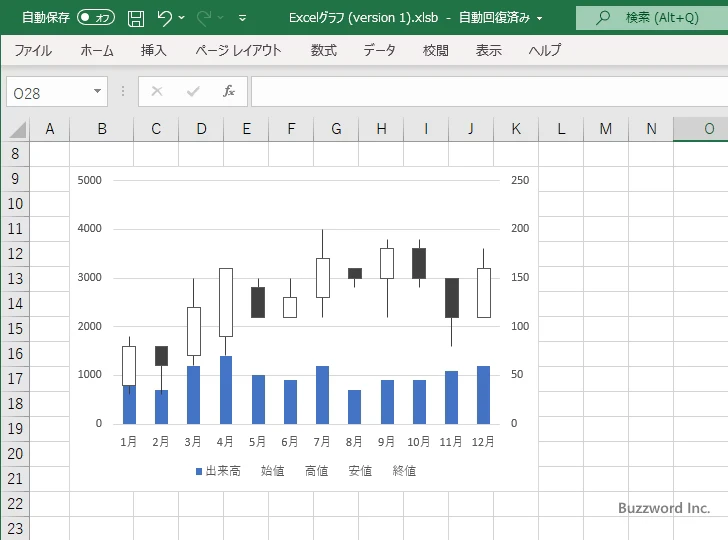The image size is (728, 540).
Task: Click the 5000 left axis label
Action: point(89,180)
